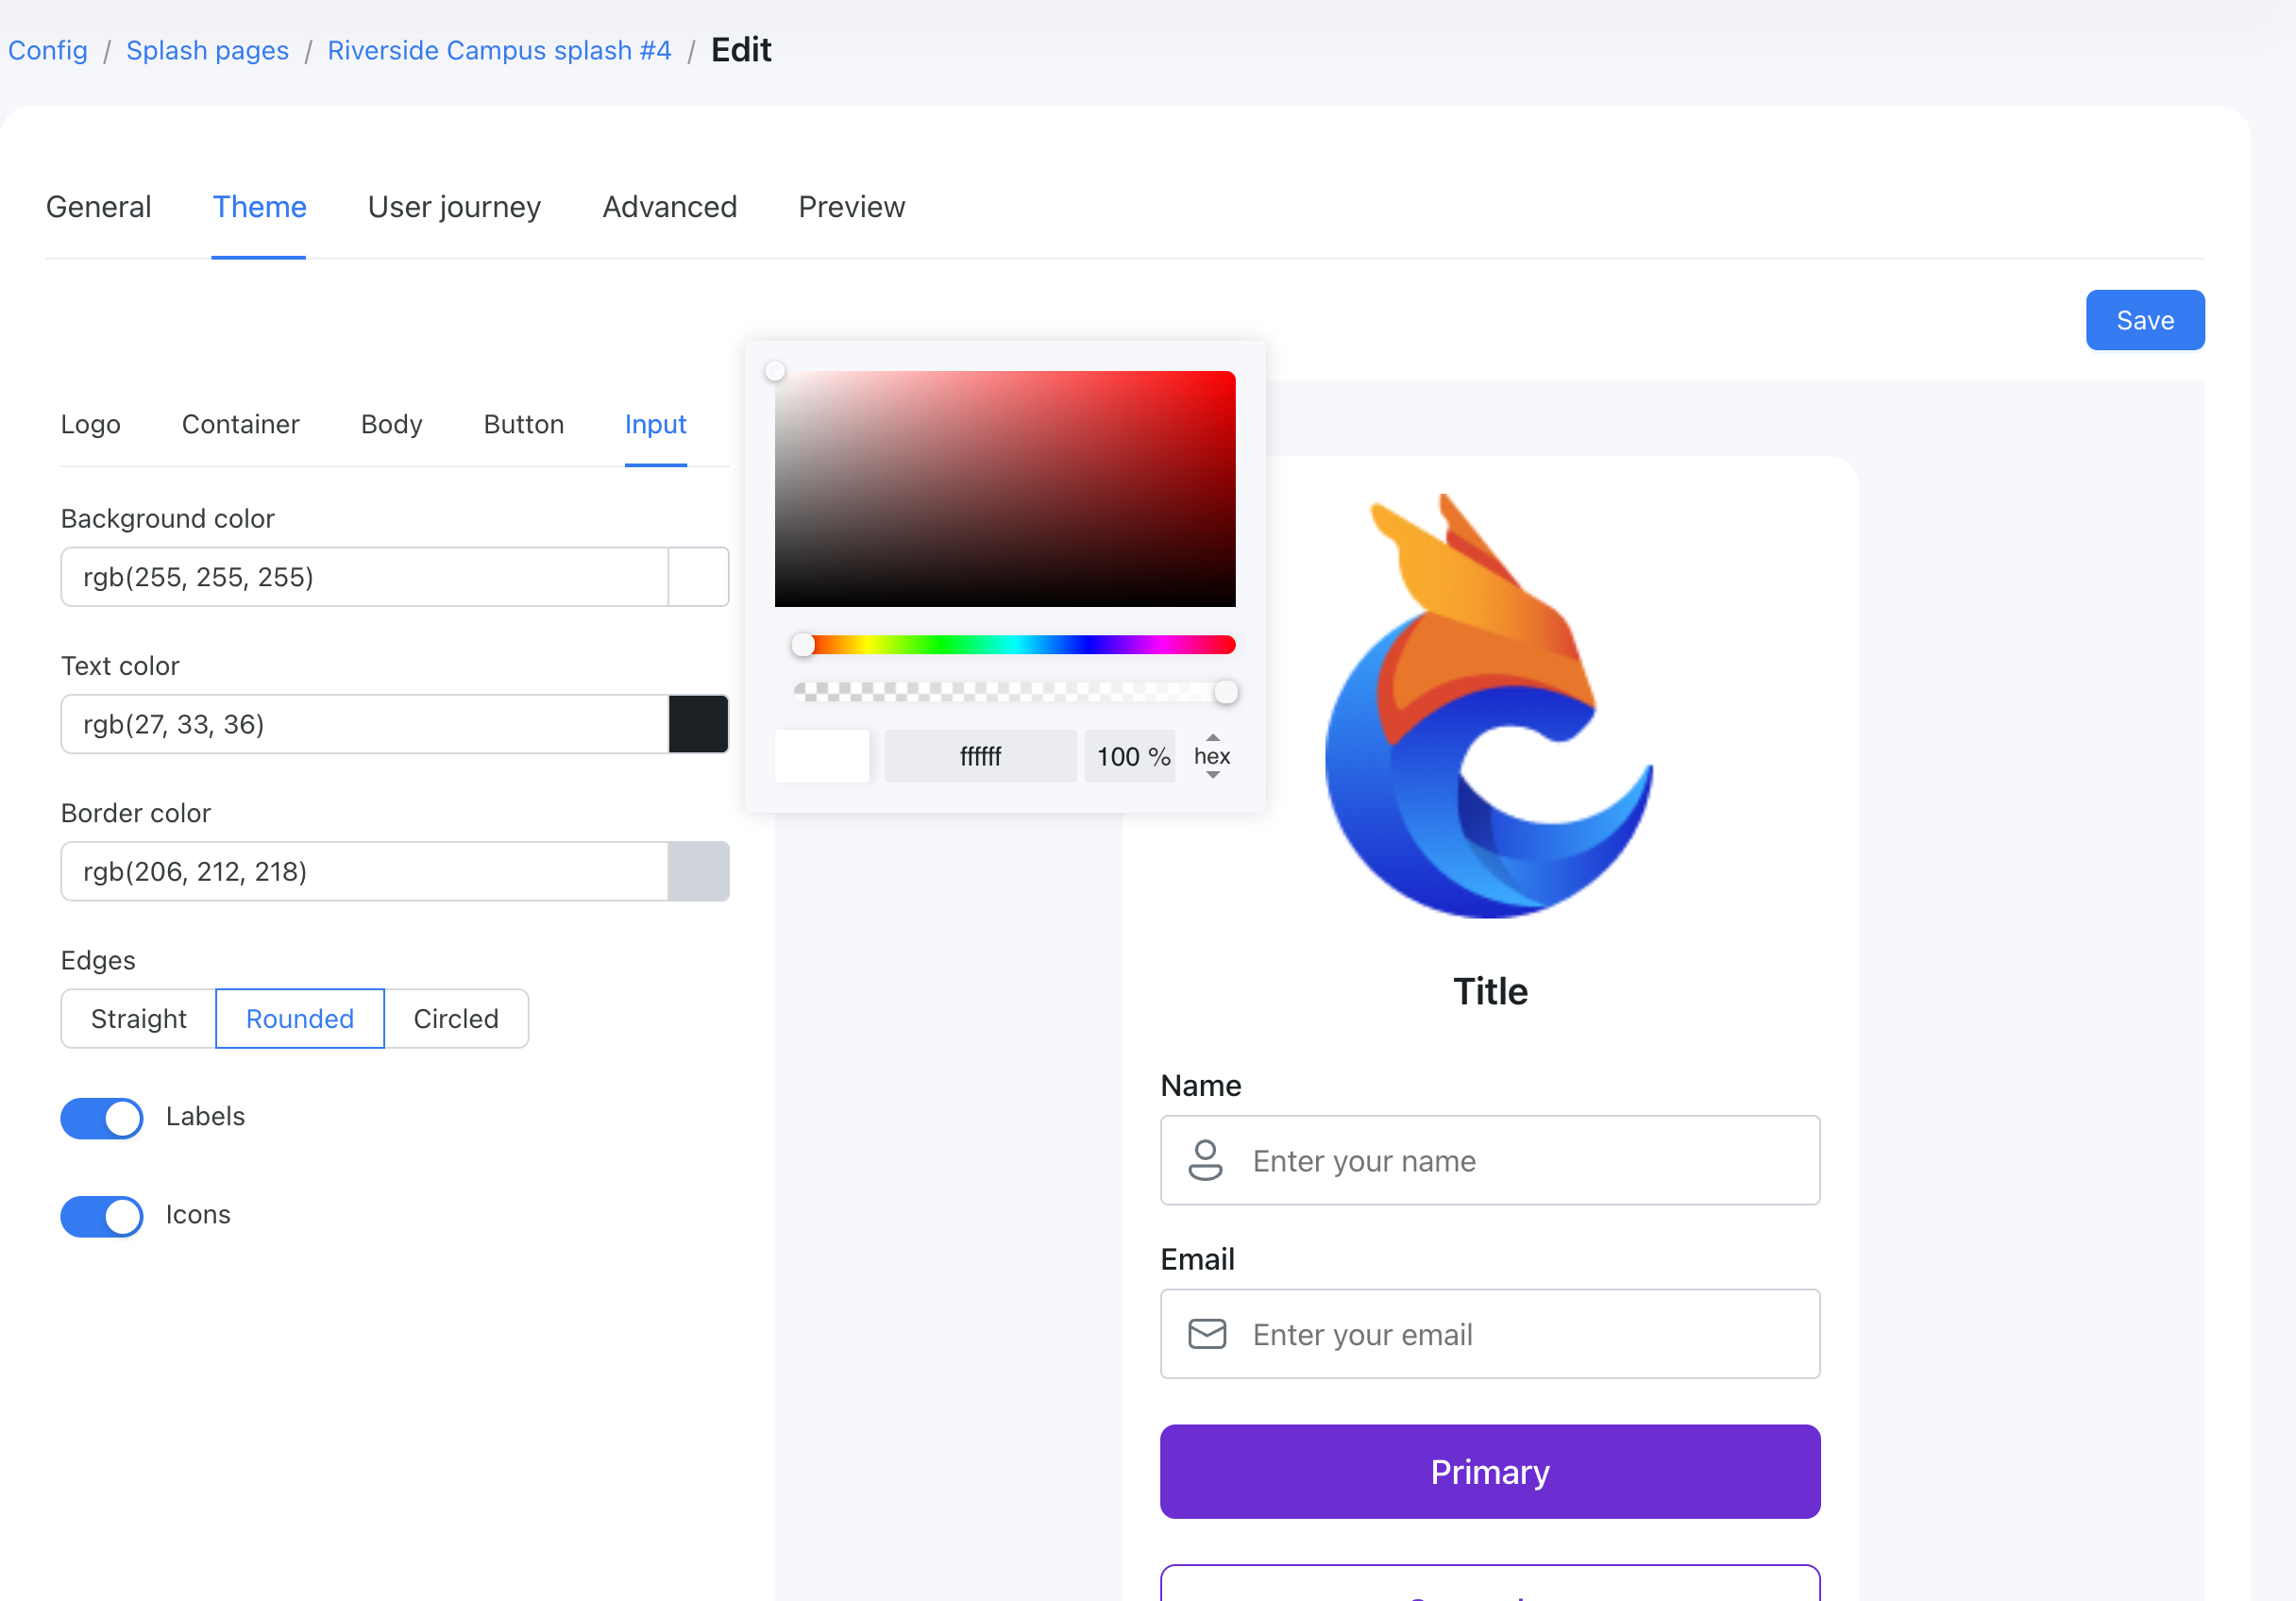Switch to the Body sub-tab
The width and height of the screenshot is (2296, 1601).
tap(392, 424)
